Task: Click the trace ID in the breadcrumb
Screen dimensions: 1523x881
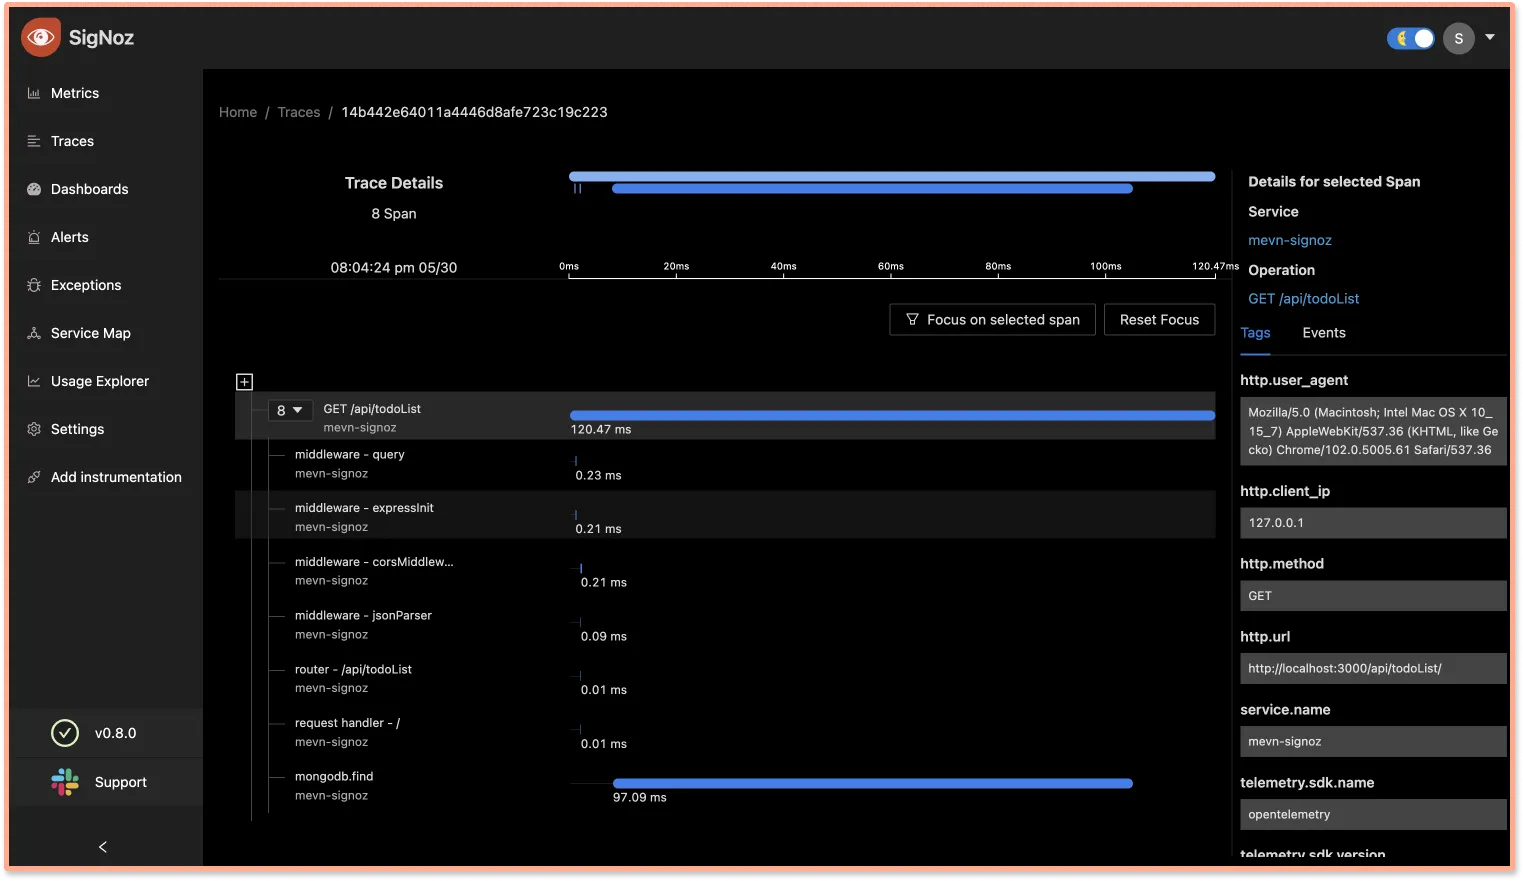Action: pyautogui.click(x=474, y=112)
